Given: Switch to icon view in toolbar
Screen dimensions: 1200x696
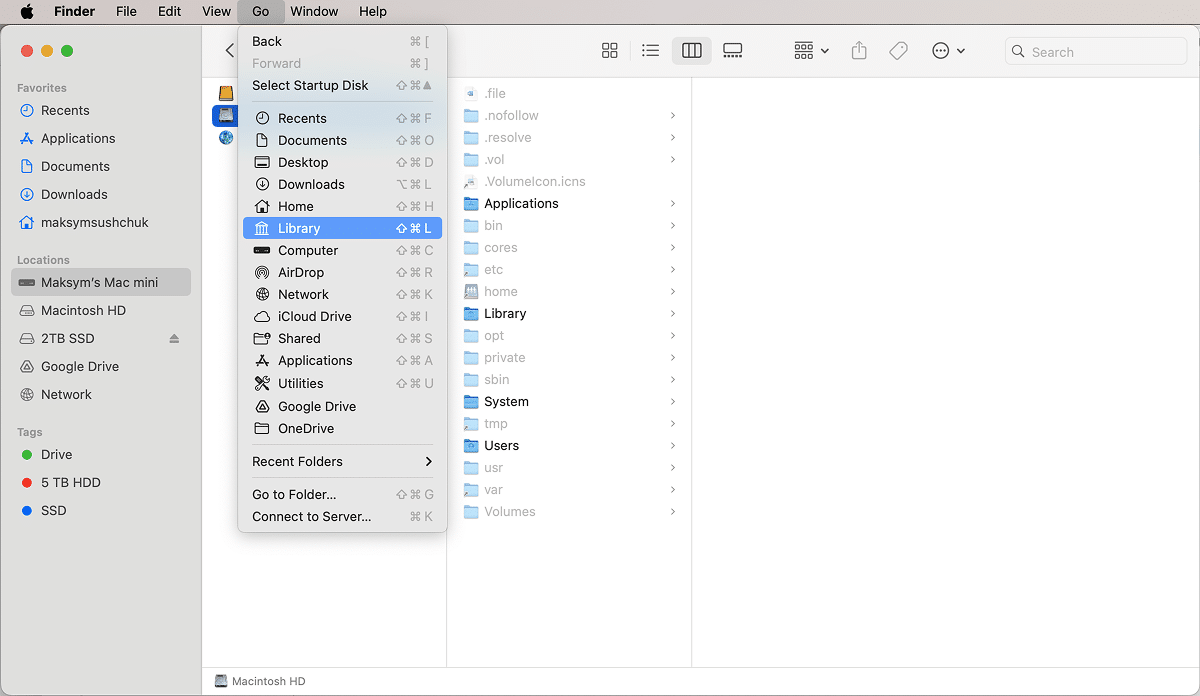Looking at the screenshot, I should pyautogui.click(x=610, y=51).
